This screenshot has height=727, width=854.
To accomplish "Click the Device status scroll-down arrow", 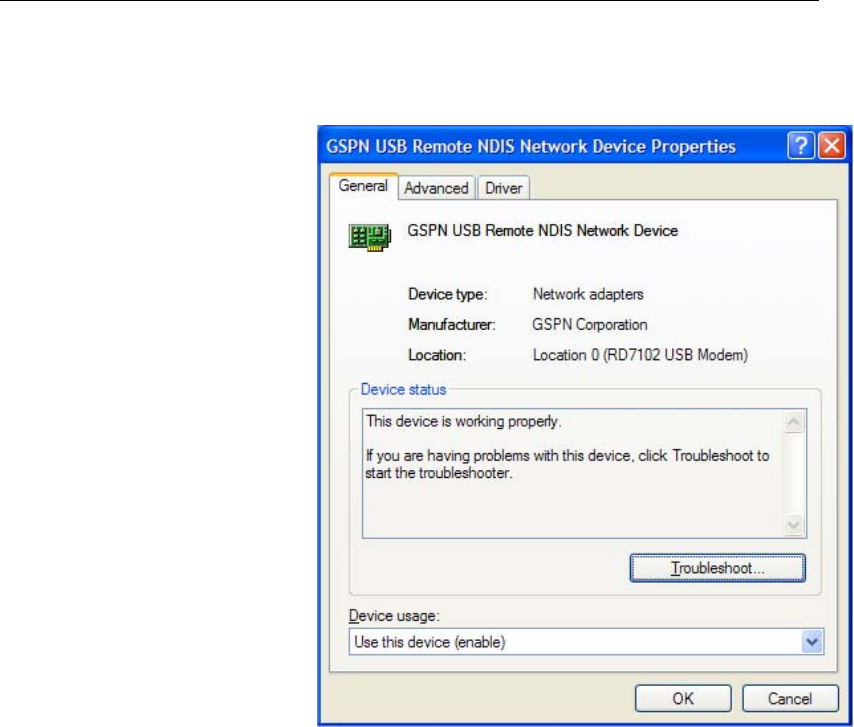I will click(794, 525).
